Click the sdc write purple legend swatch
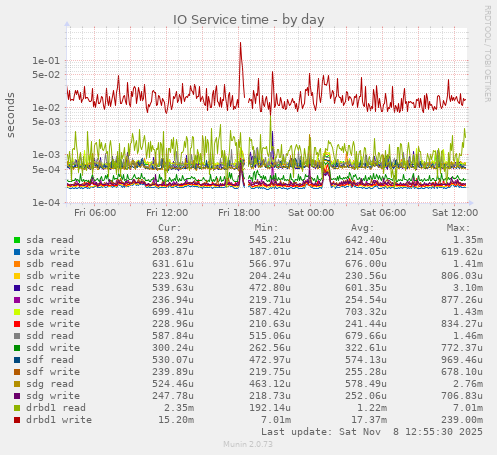The image size is (497, 455). pos(17,300)
